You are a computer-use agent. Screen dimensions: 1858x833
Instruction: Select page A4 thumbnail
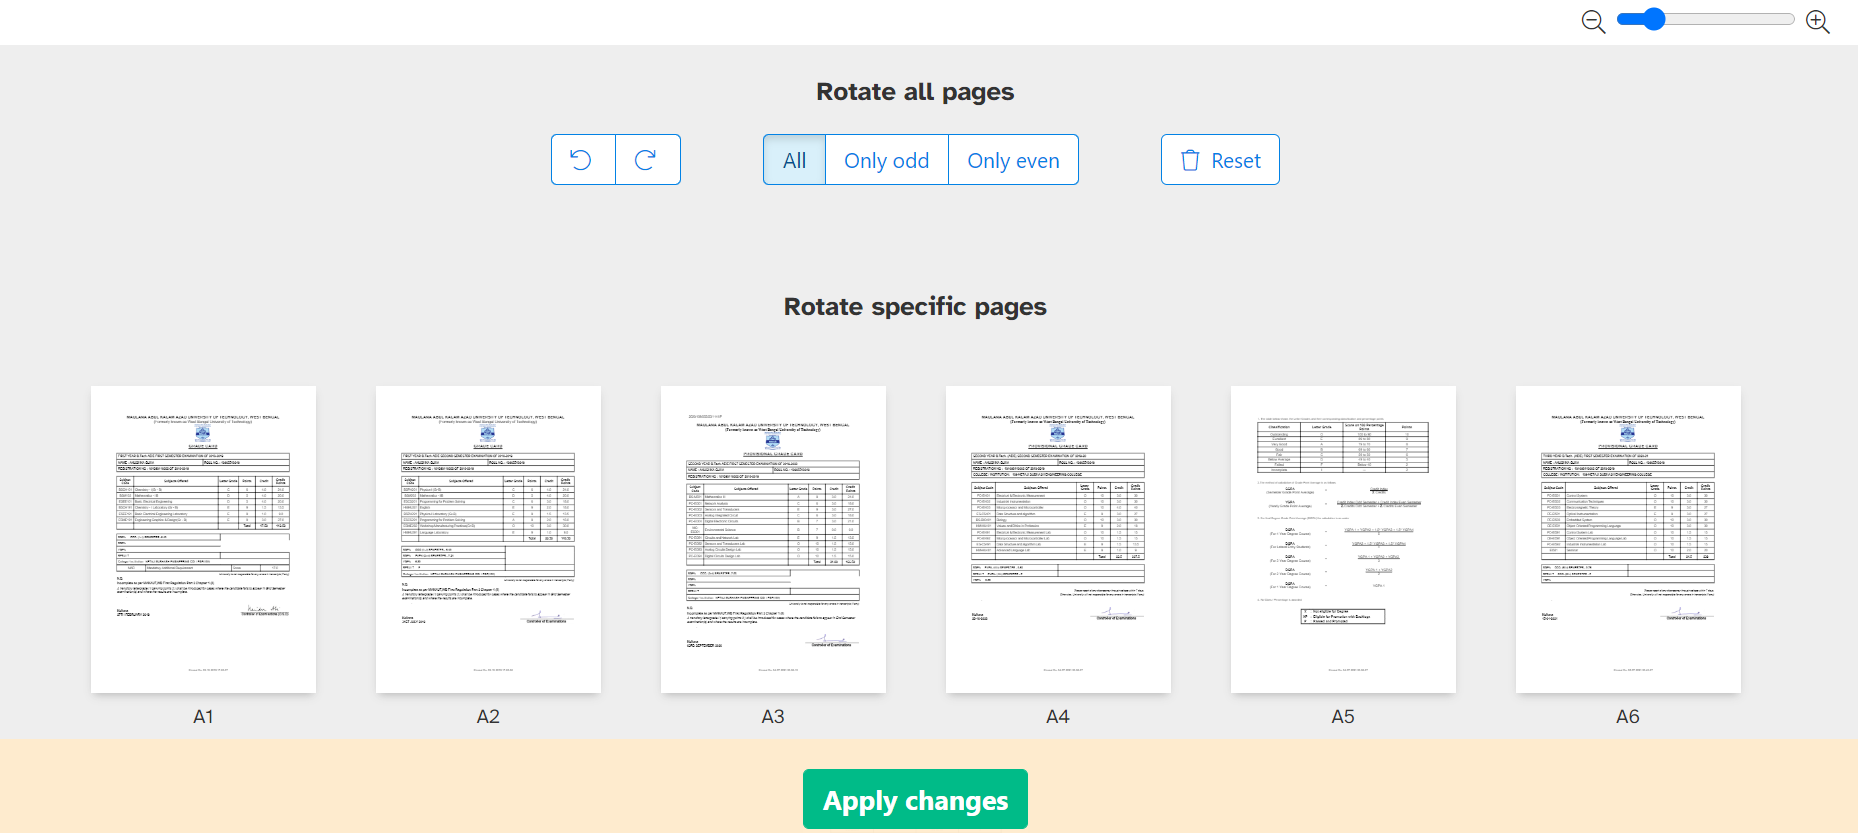tap(1058, 539)
